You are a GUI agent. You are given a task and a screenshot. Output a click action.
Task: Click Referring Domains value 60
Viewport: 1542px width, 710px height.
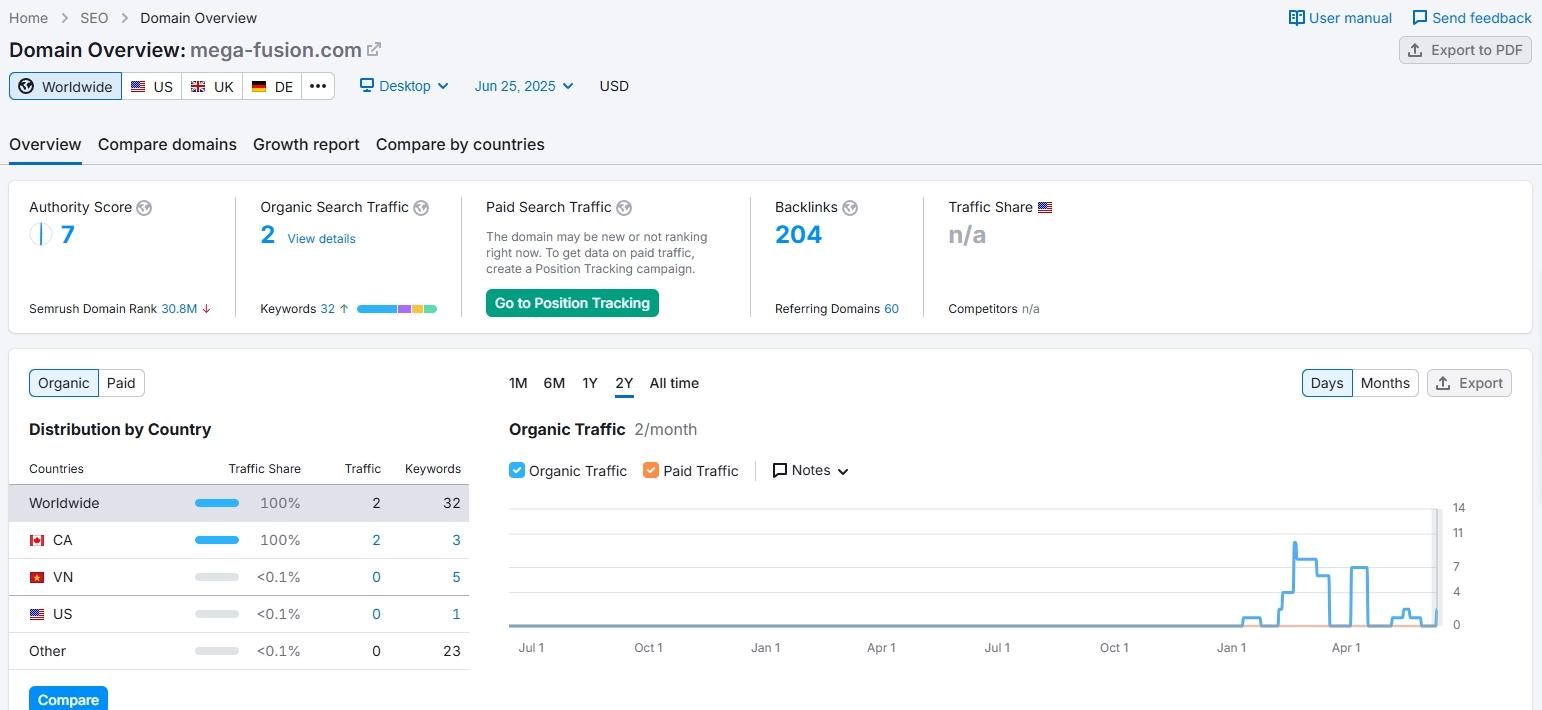click(x=891, y=309)
